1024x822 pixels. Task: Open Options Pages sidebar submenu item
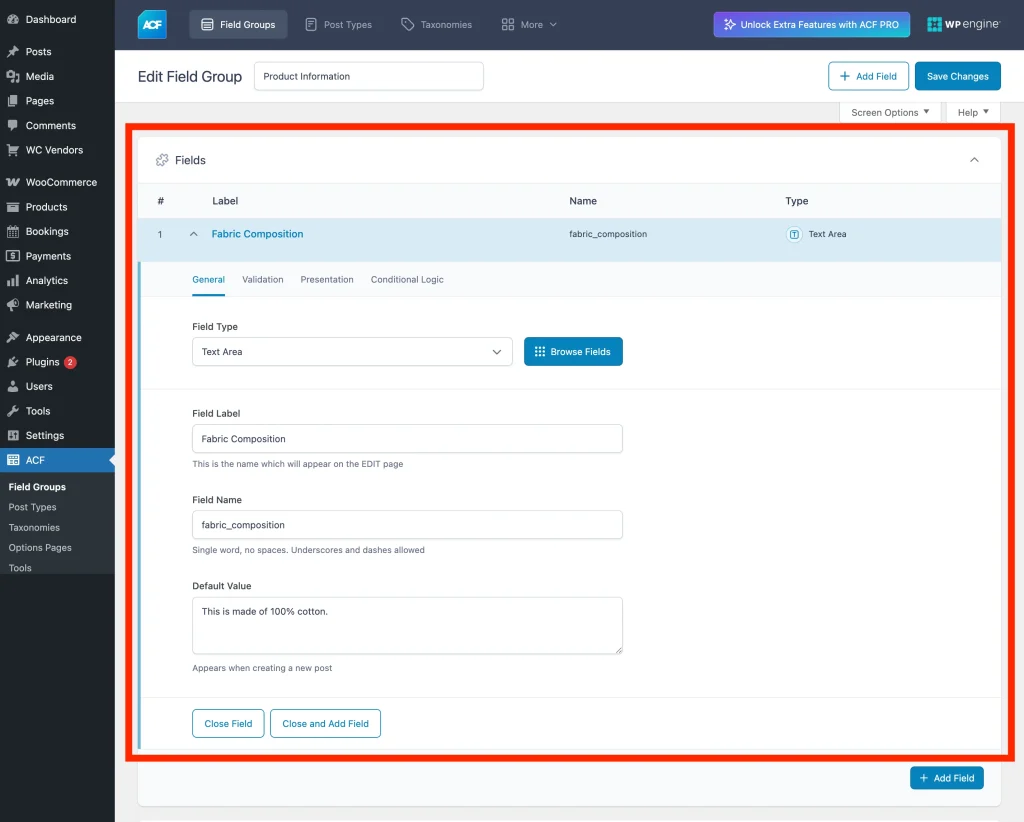click(x=40, y=548)
